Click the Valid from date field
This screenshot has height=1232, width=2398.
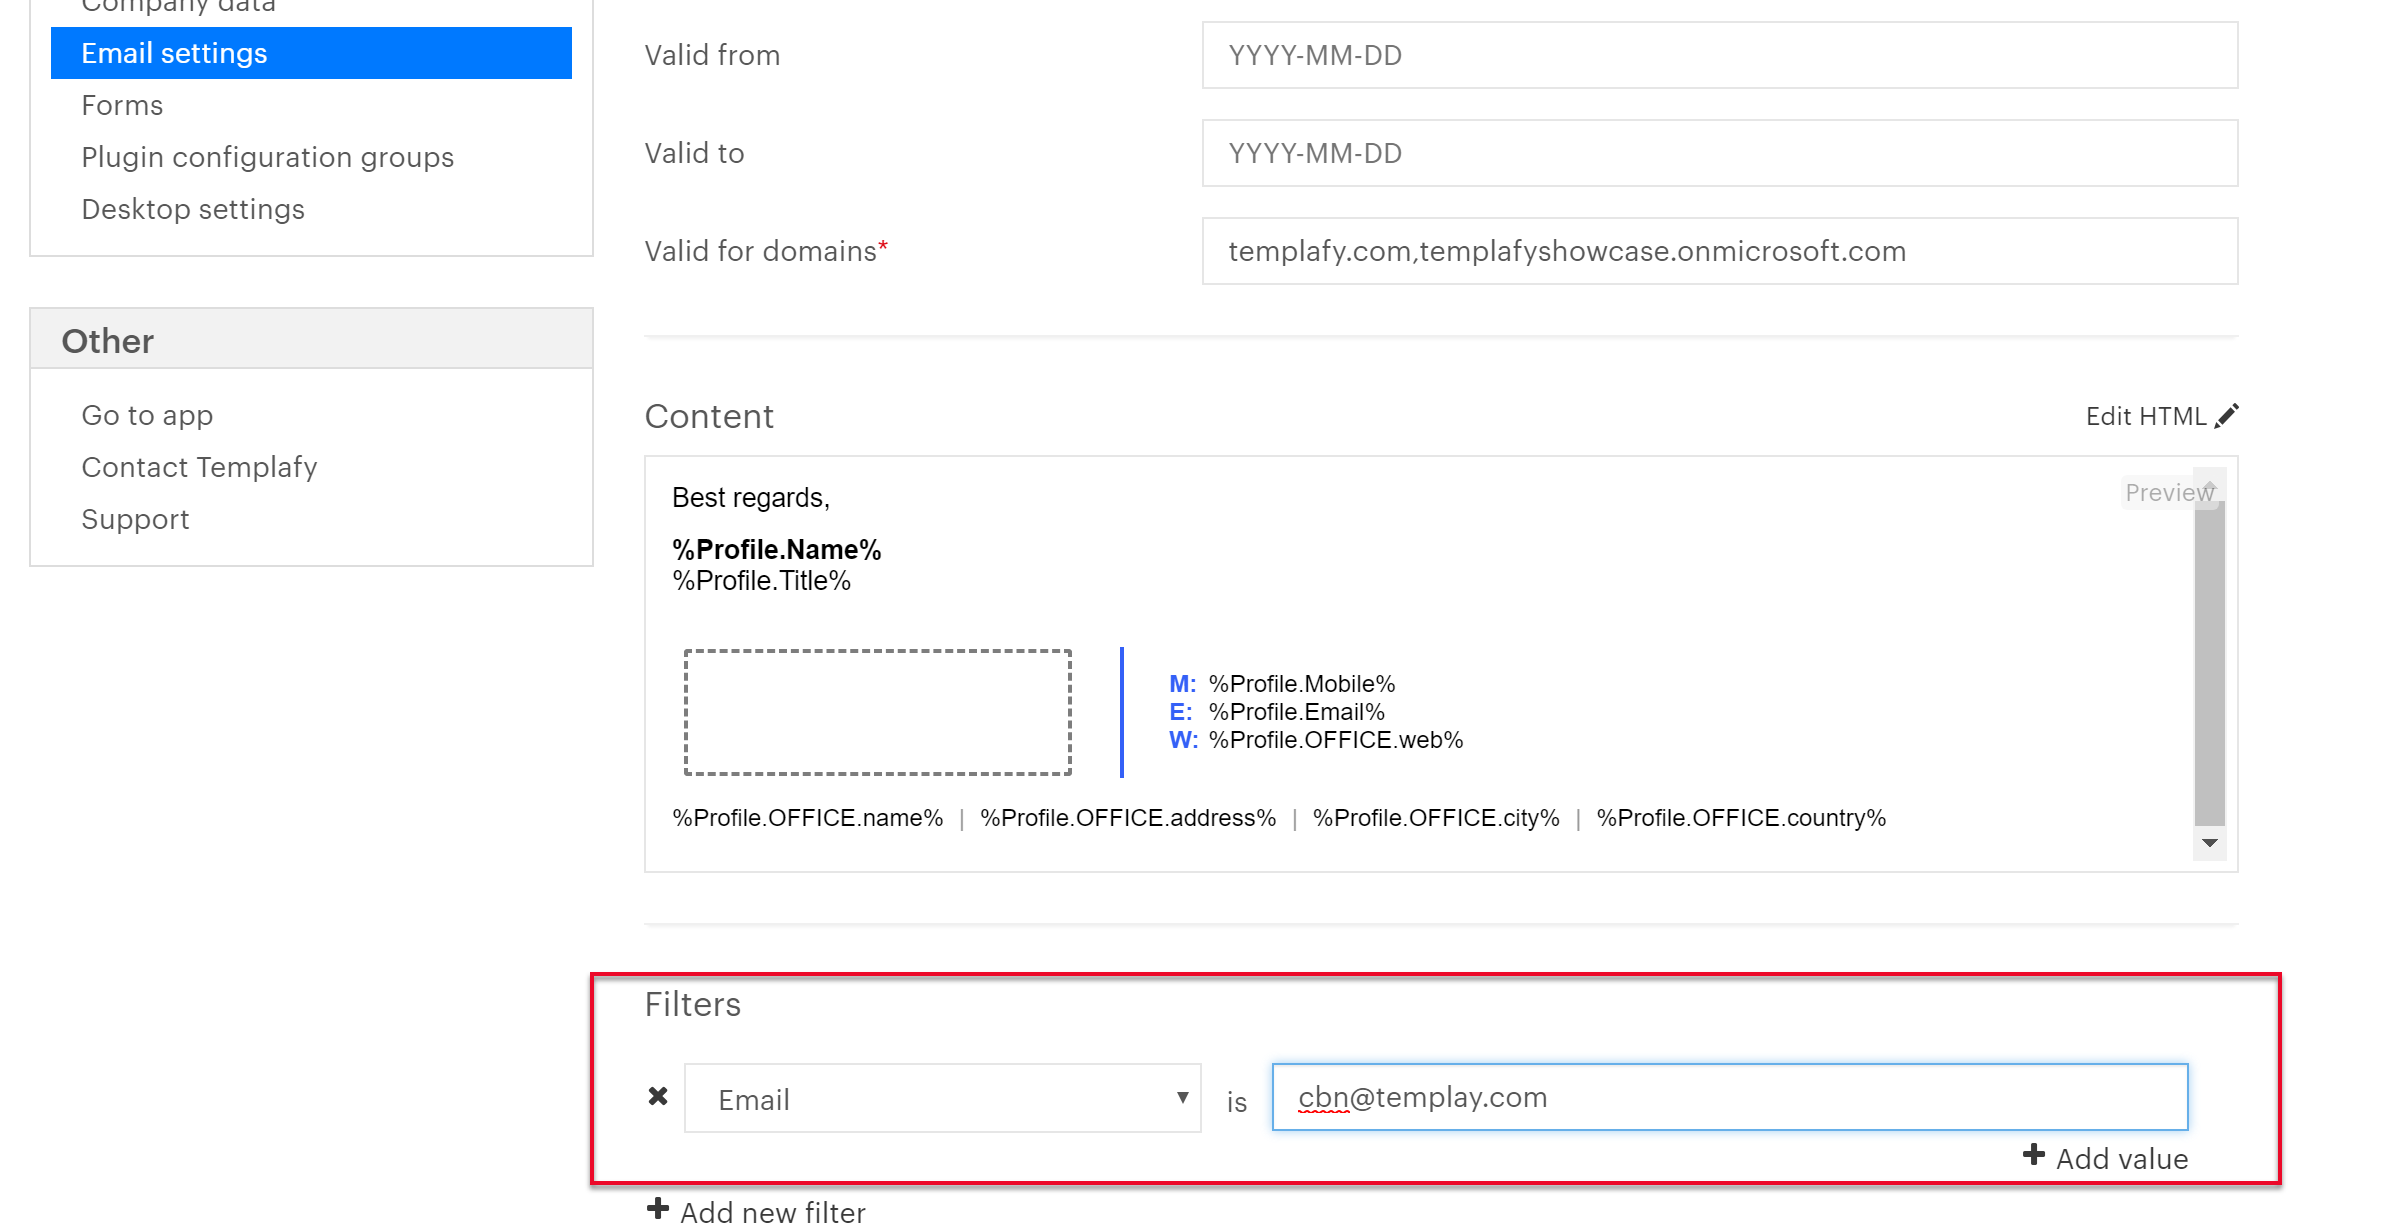tap(1718, 55)
